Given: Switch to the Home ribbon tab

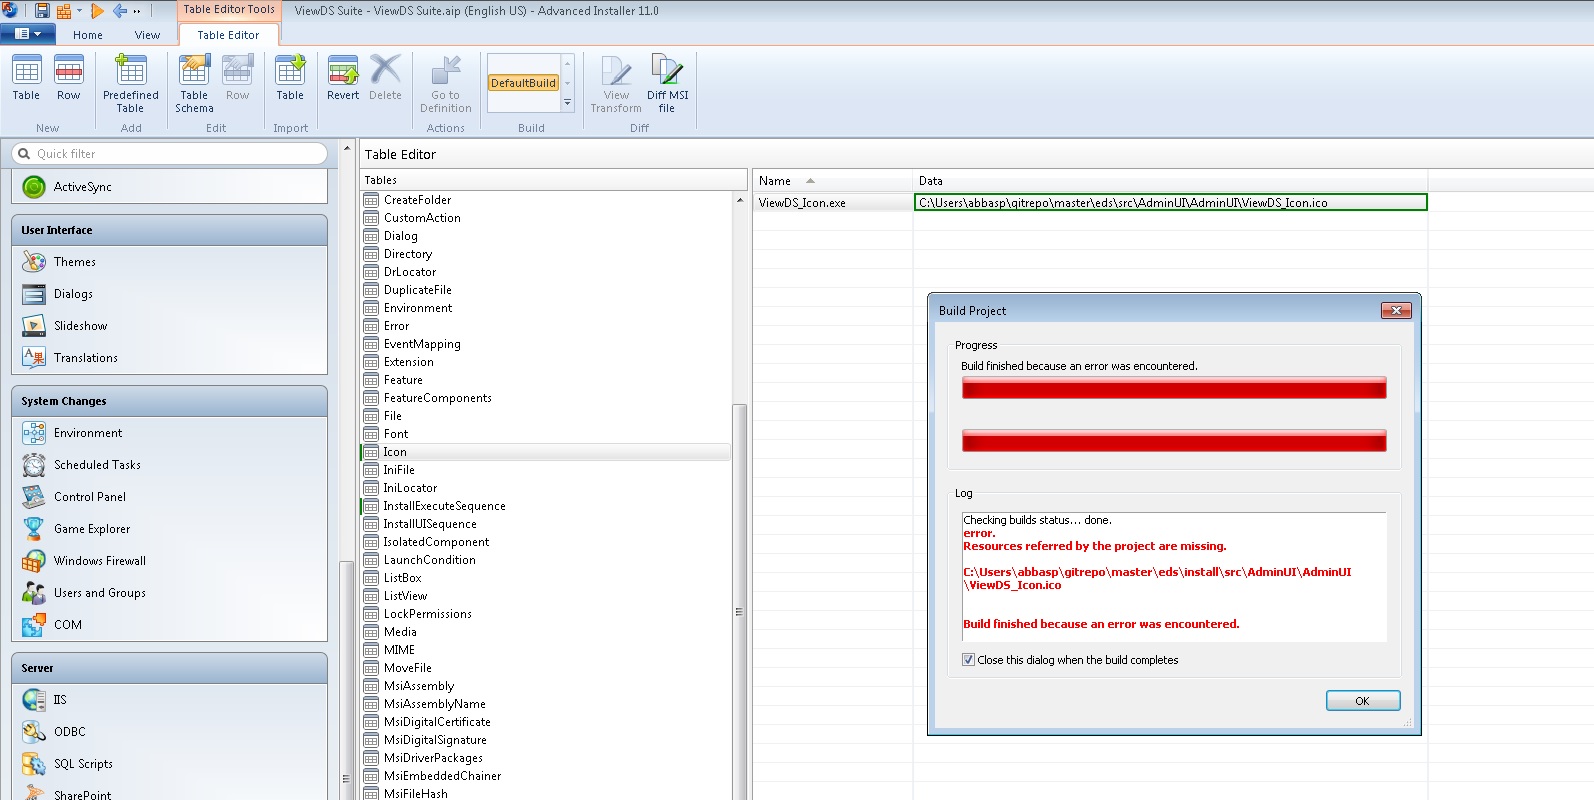Looking at the screenshot, I should [x=88, y=35].
